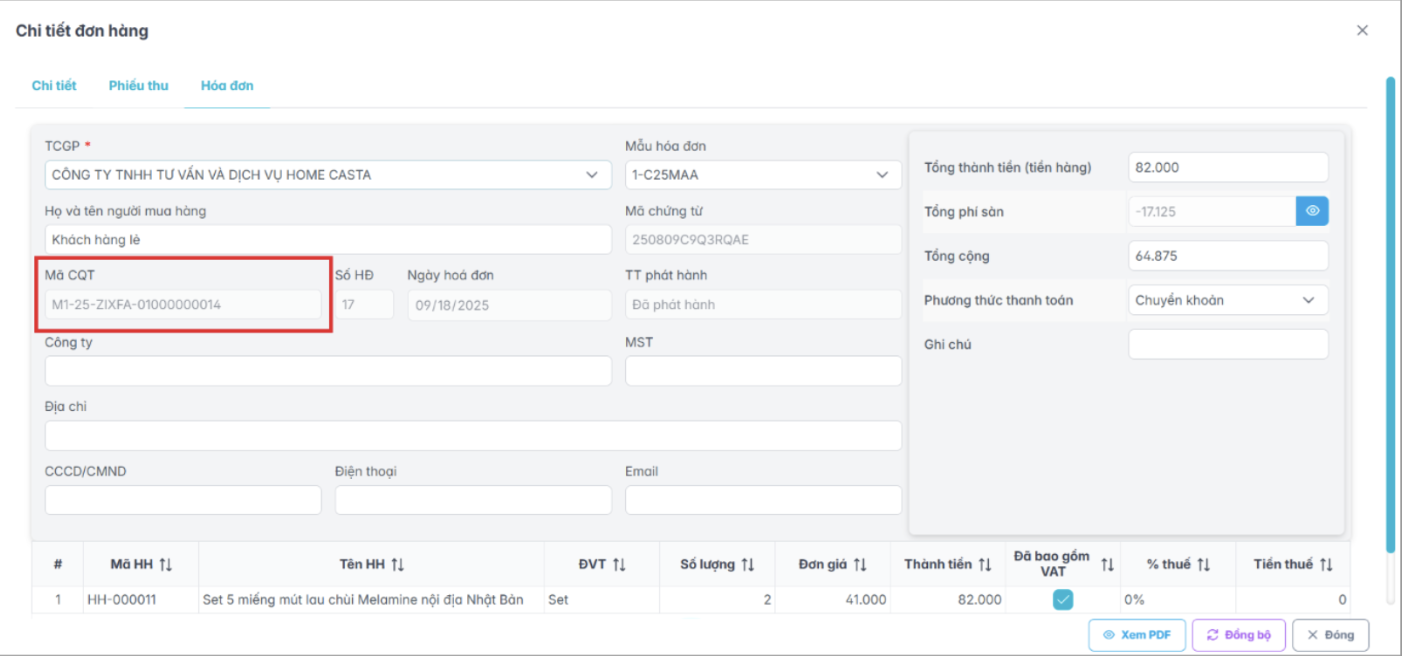1402x656 pixels.
Task: Open Phương thức thanh toán dropdown
Action: coord(1308,300)
